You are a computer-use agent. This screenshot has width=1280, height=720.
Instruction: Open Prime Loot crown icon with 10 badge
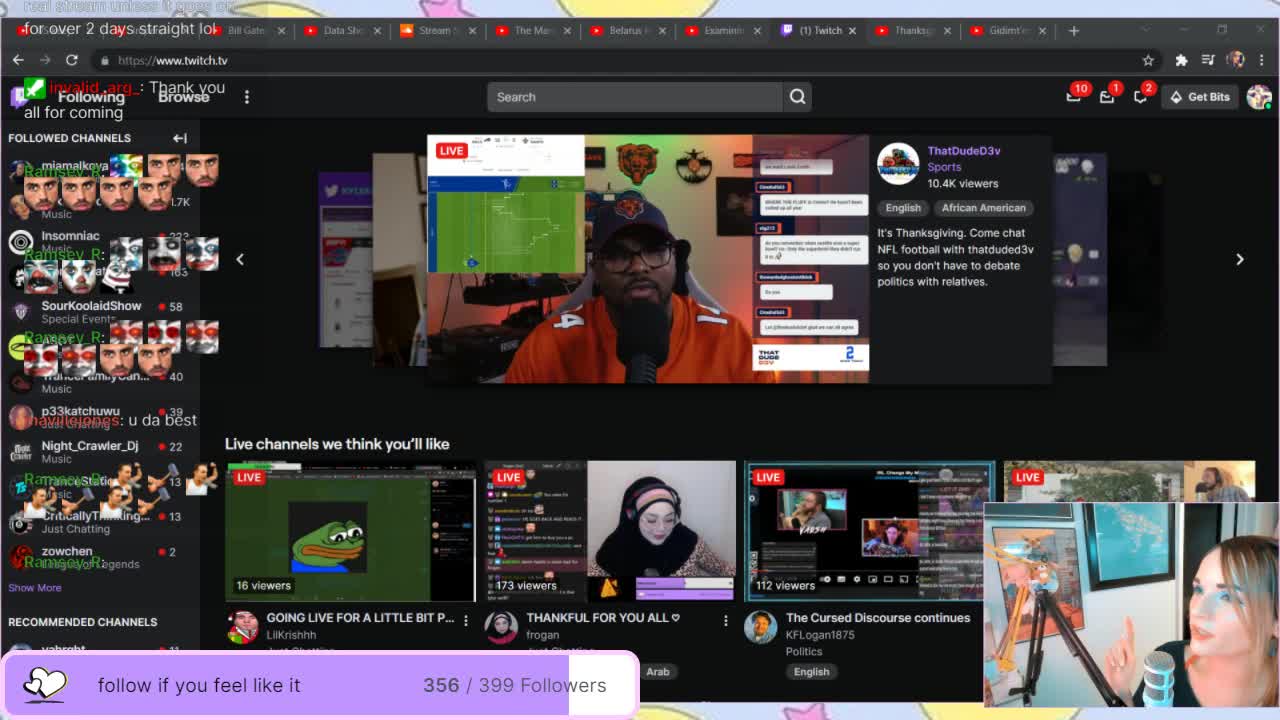tap(1074, 97)
